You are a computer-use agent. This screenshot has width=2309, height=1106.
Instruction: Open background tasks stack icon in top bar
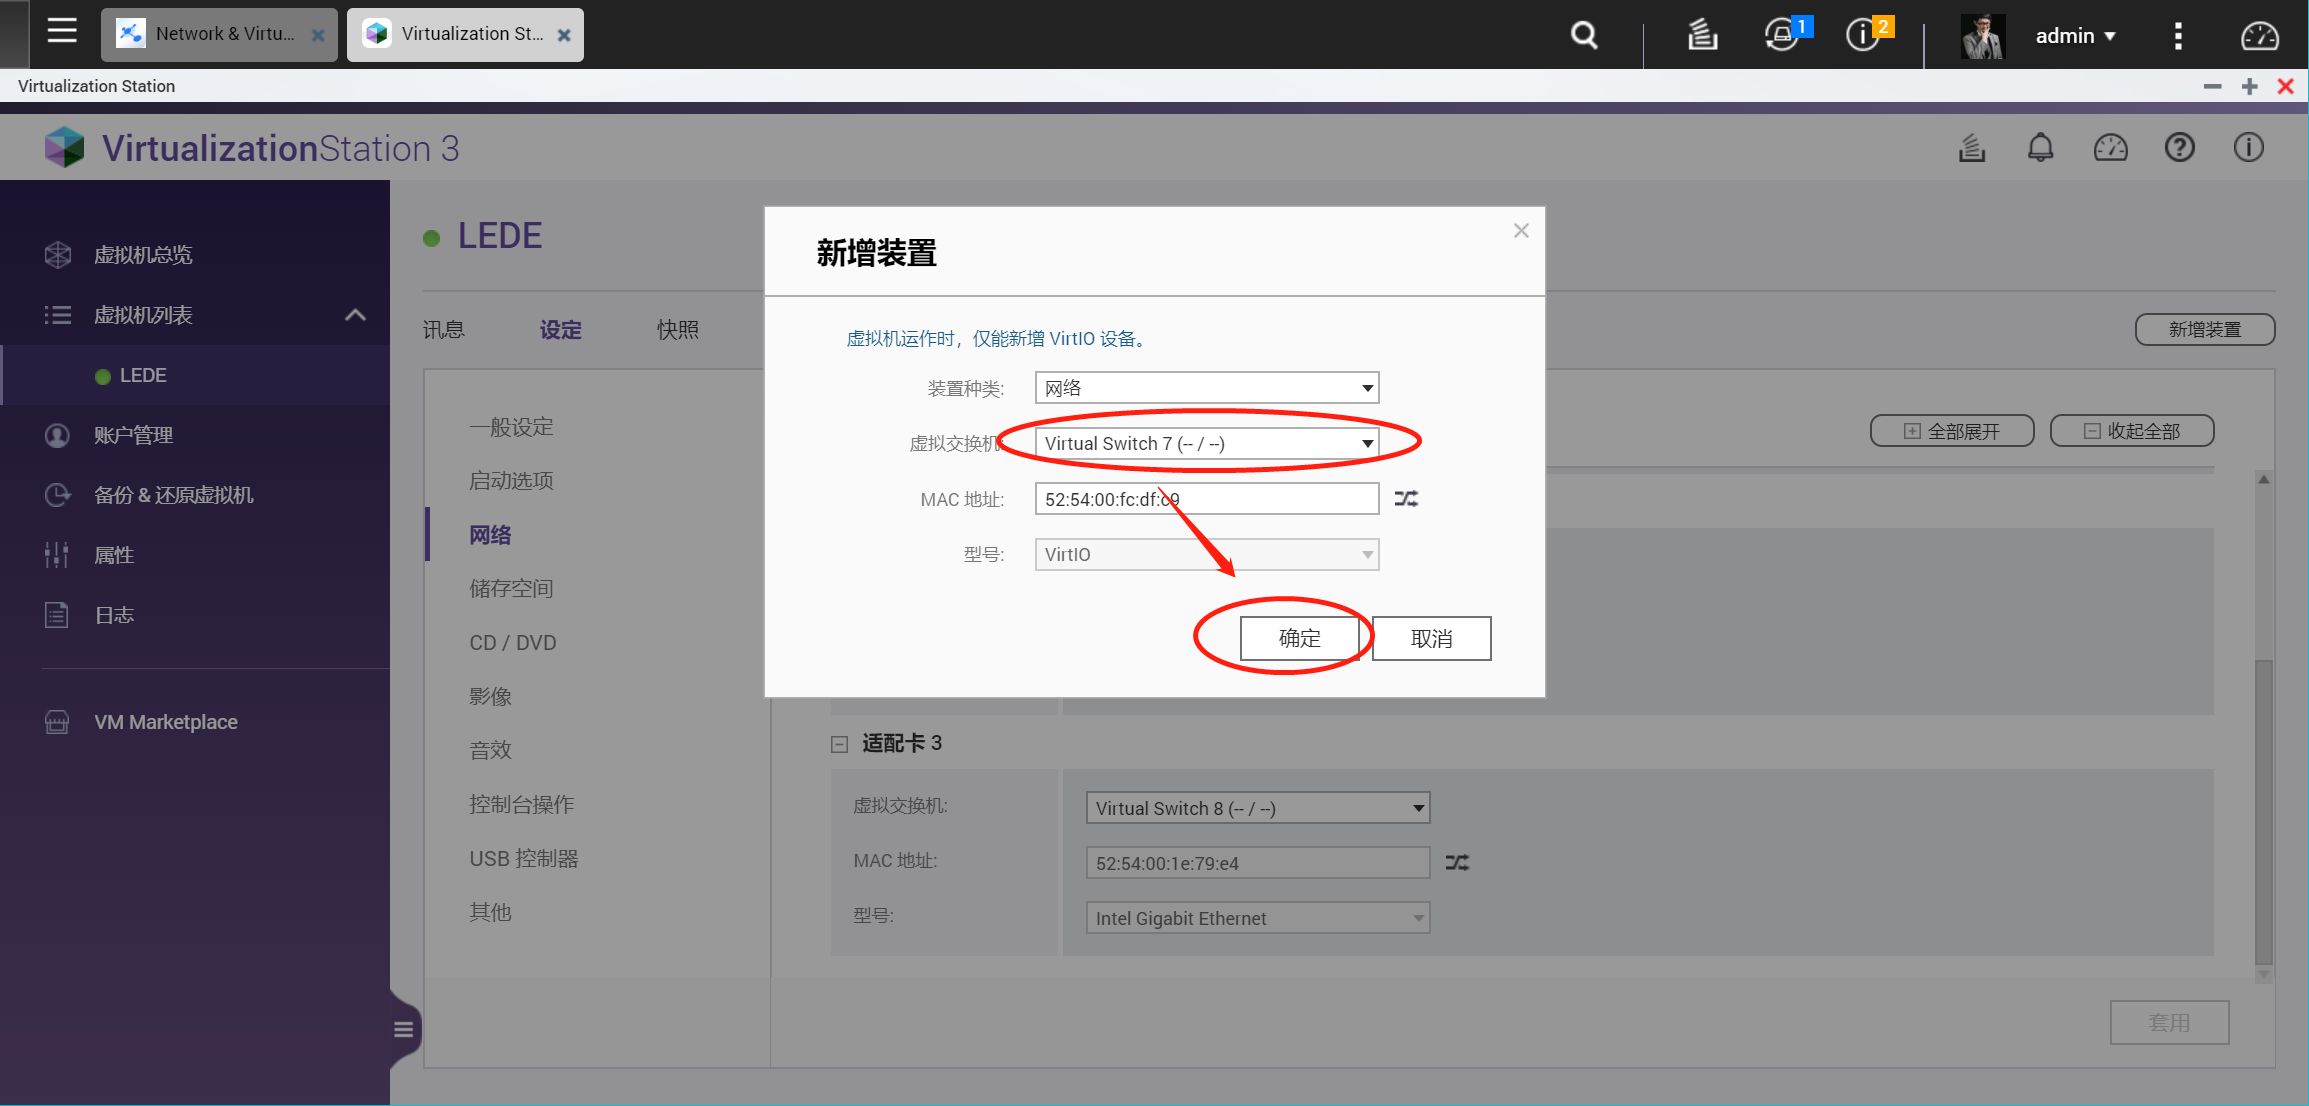click(x=1702, y=35)
